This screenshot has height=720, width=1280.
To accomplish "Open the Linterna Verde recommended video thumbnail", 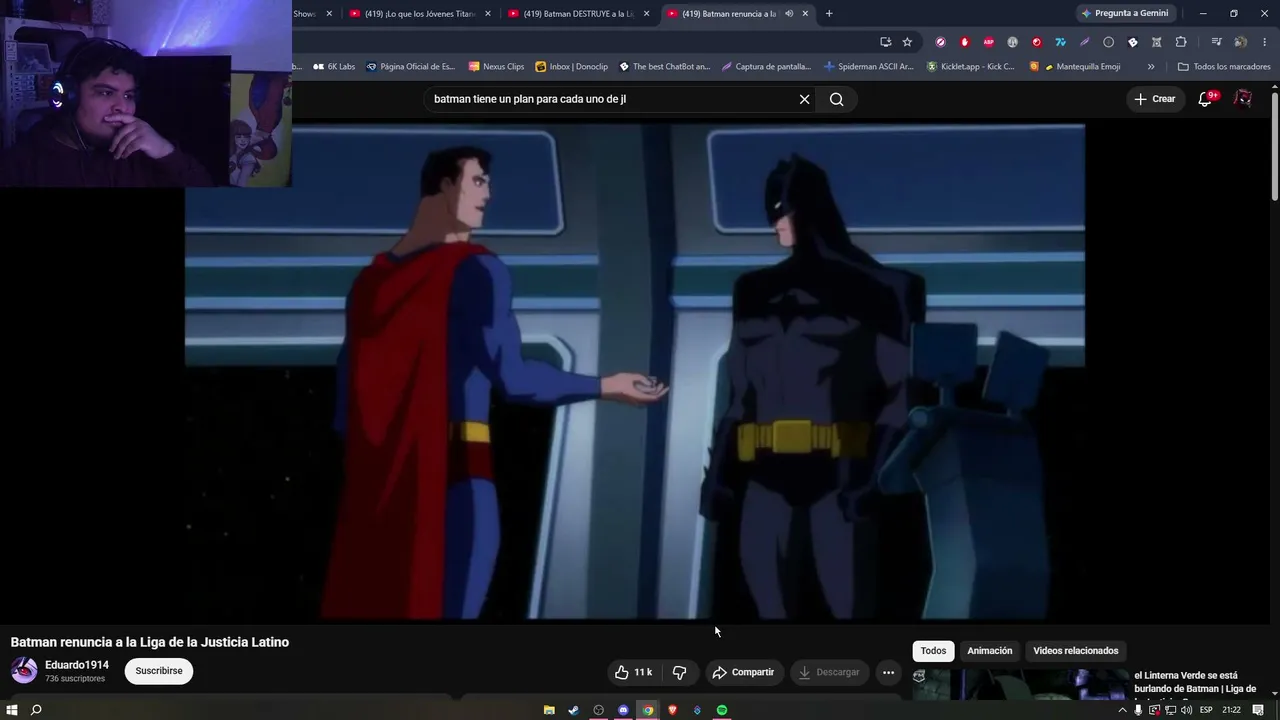I will coord(1020,684).
